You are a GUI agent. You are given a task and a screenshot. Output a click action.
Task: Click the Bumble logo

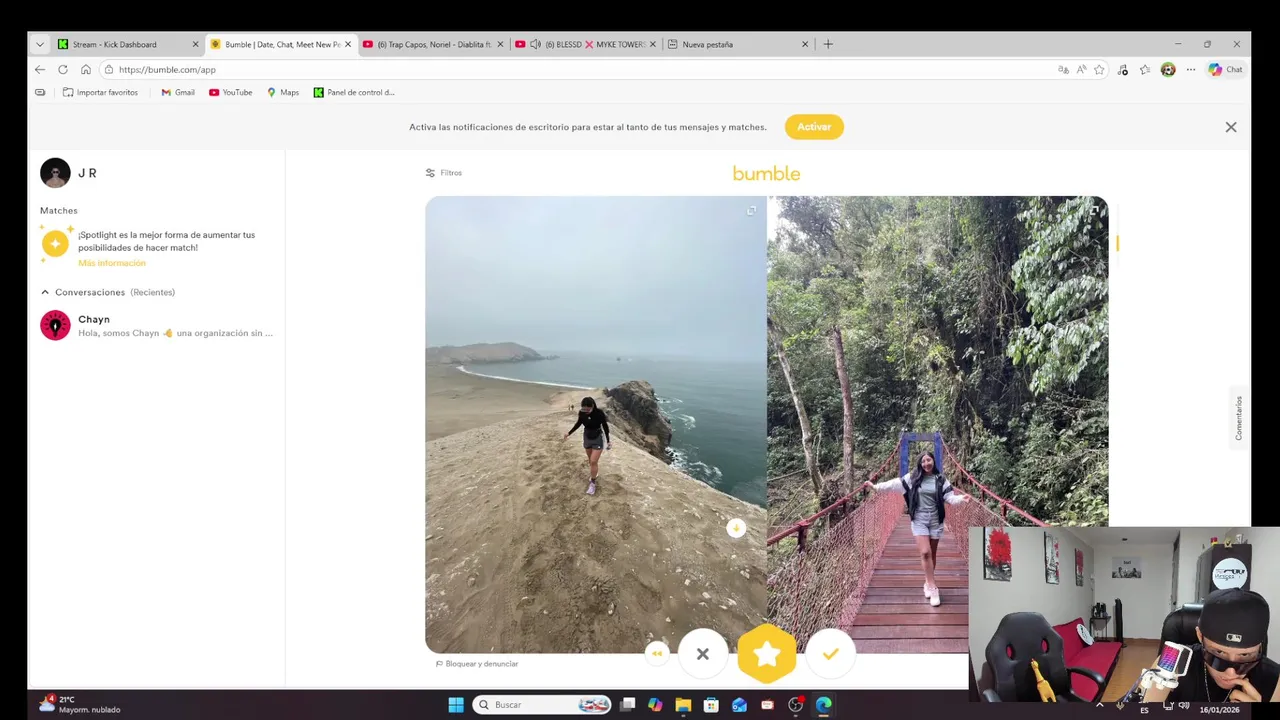(x=767, y=174)
